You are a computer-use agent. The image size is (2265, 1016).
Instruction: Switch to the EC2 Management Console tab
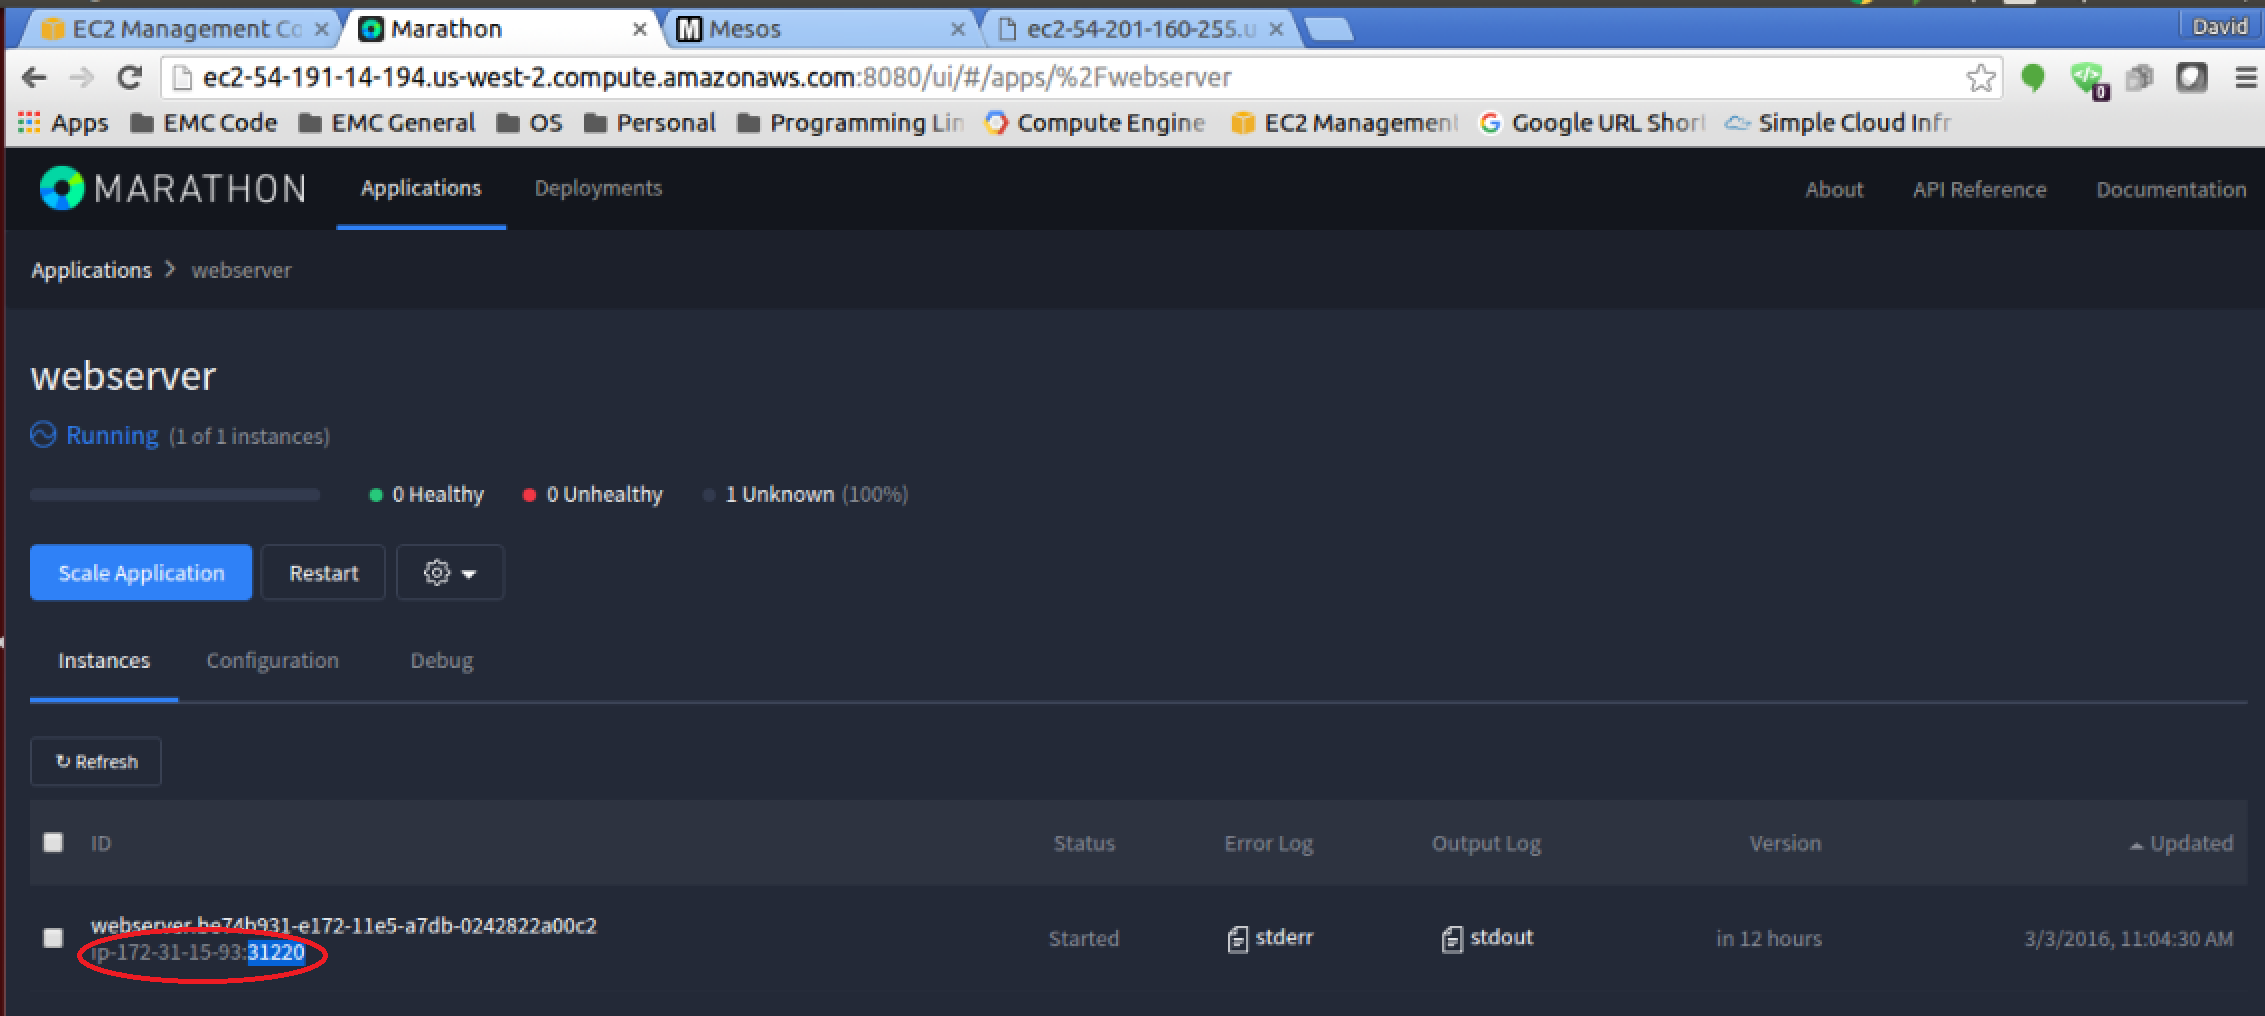tap(180, 29)
